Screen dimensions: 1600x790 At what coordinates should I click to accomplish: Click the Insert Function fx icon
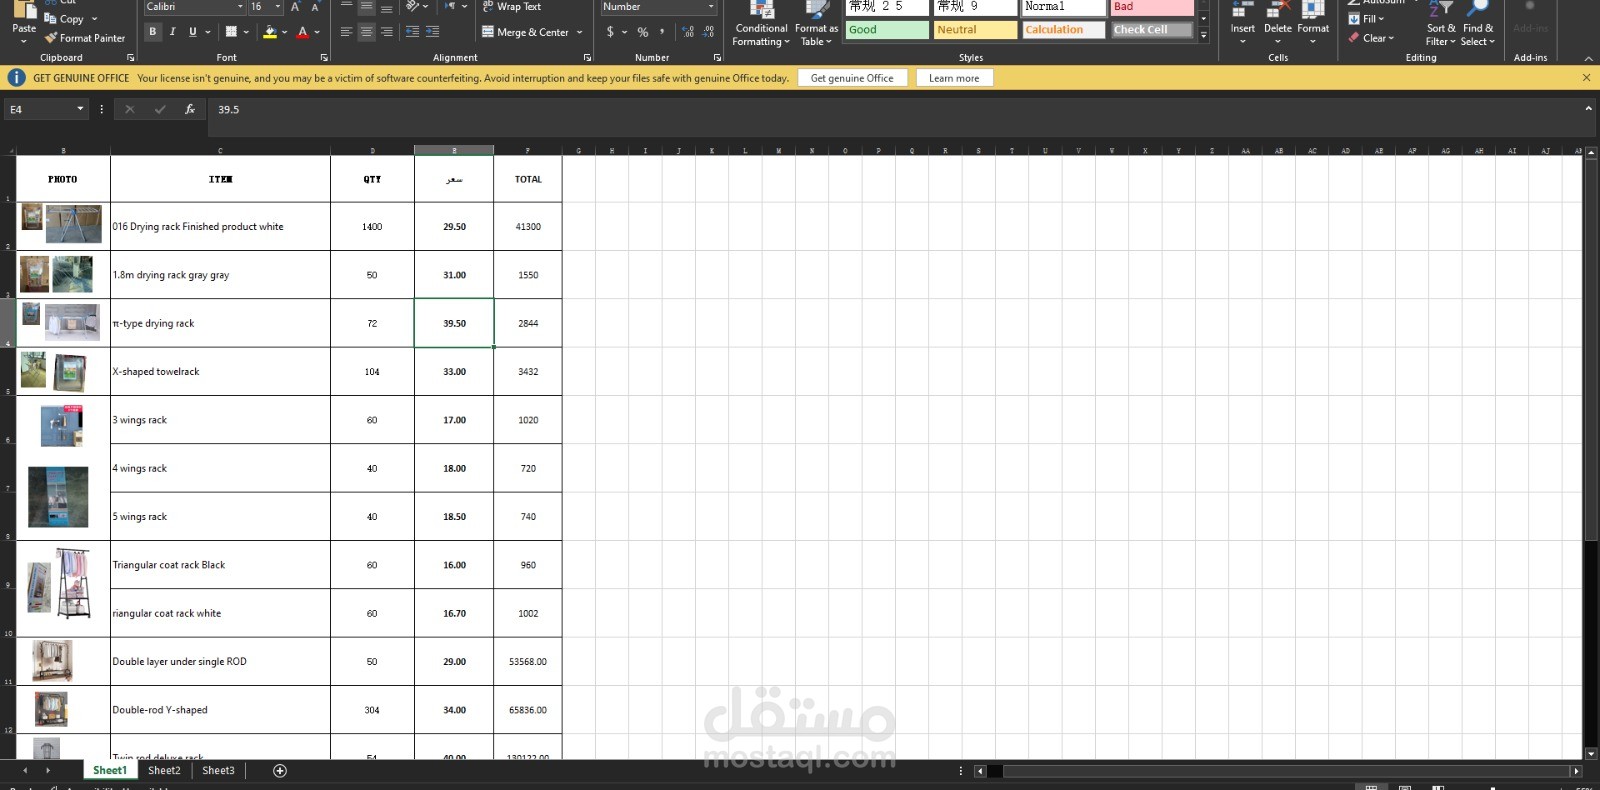point(190,109)
